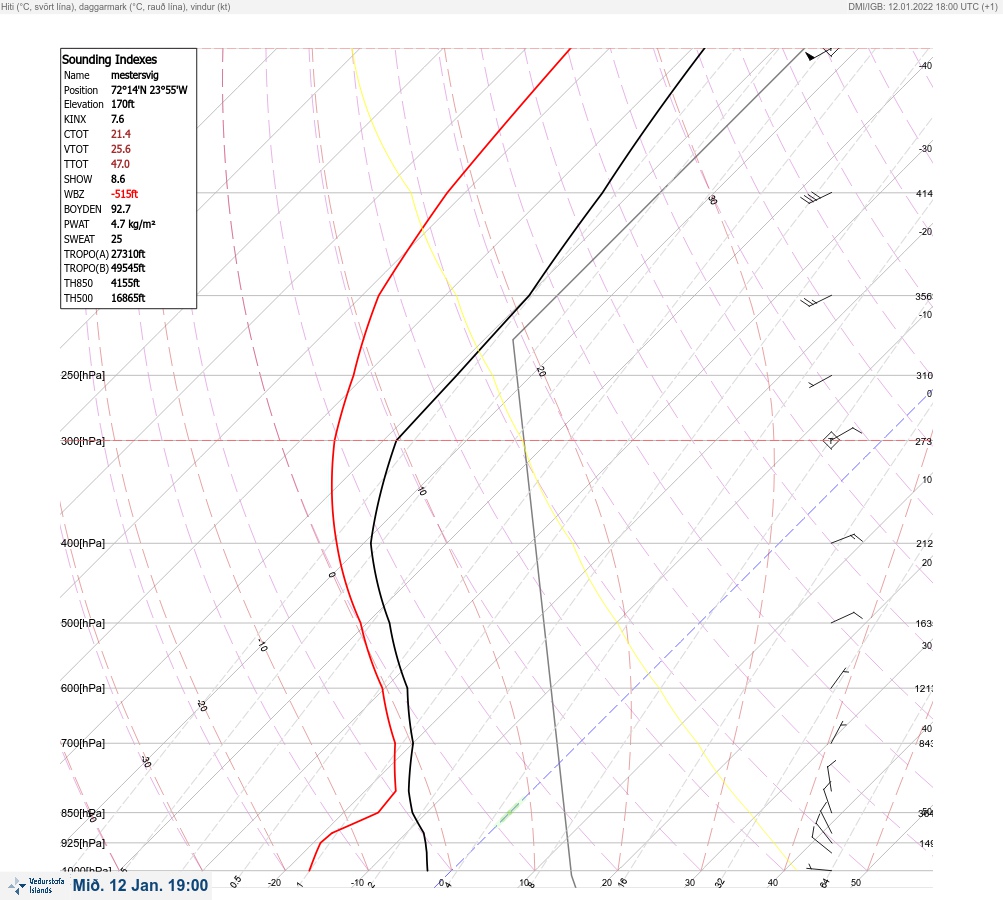Click the '300[hPa]' pressure label
This screenshot has height=900, width=1003.
83,441
